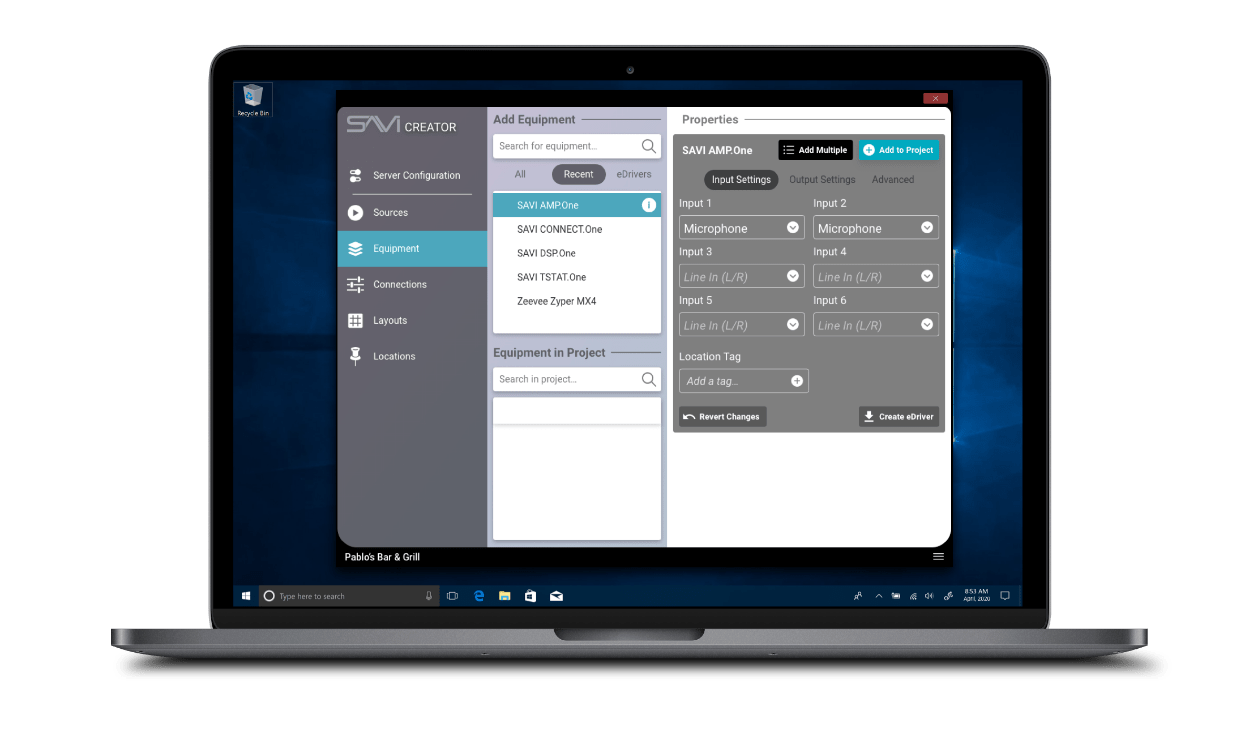Viewport: 1258px width, 732px height.
Task: Open the Windows notification center
Action: coord(1005,596)
